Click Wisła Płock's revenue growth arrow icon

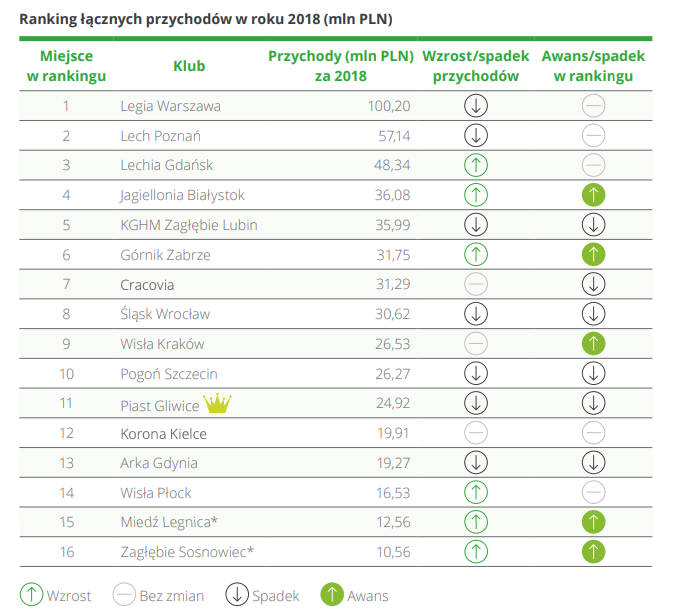(476, 492)
